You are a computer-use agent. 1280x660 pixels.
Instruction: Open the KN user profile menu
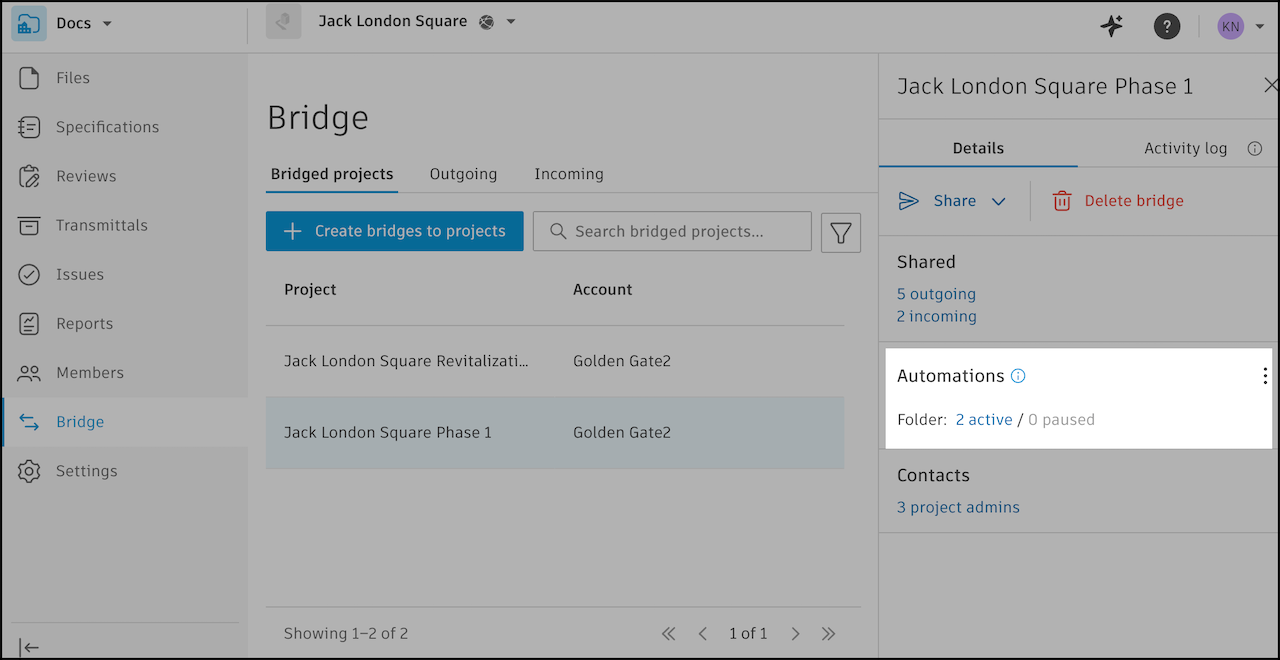(1240, 26)
